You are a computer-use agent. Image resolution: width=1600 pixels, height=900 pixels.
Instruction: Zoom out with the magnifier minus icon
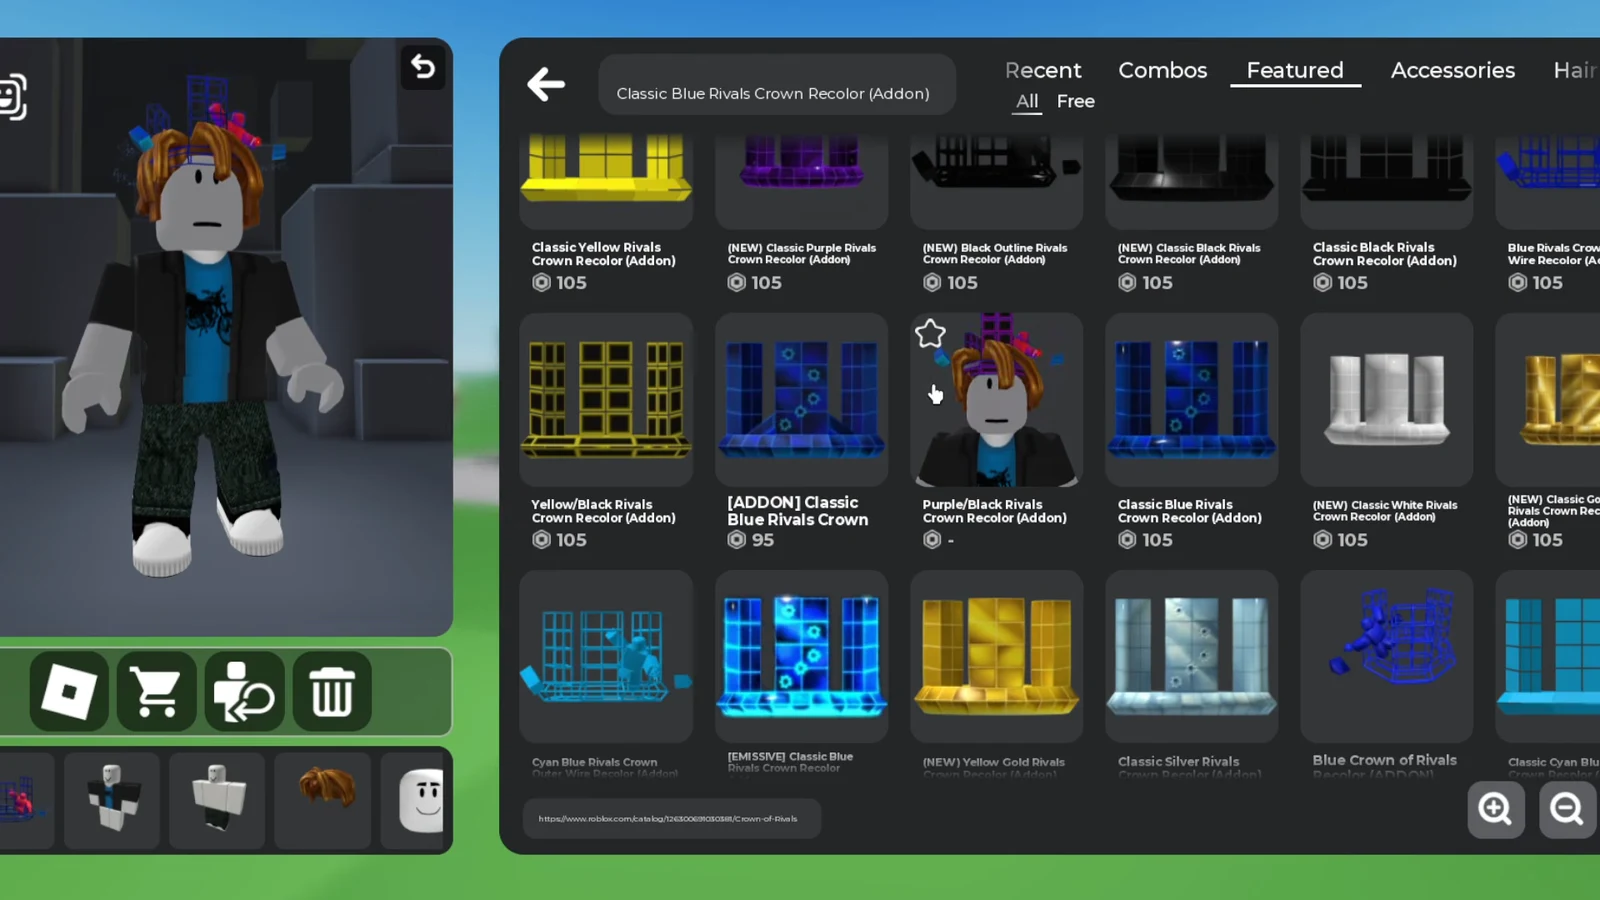(x=1567, y=808)
